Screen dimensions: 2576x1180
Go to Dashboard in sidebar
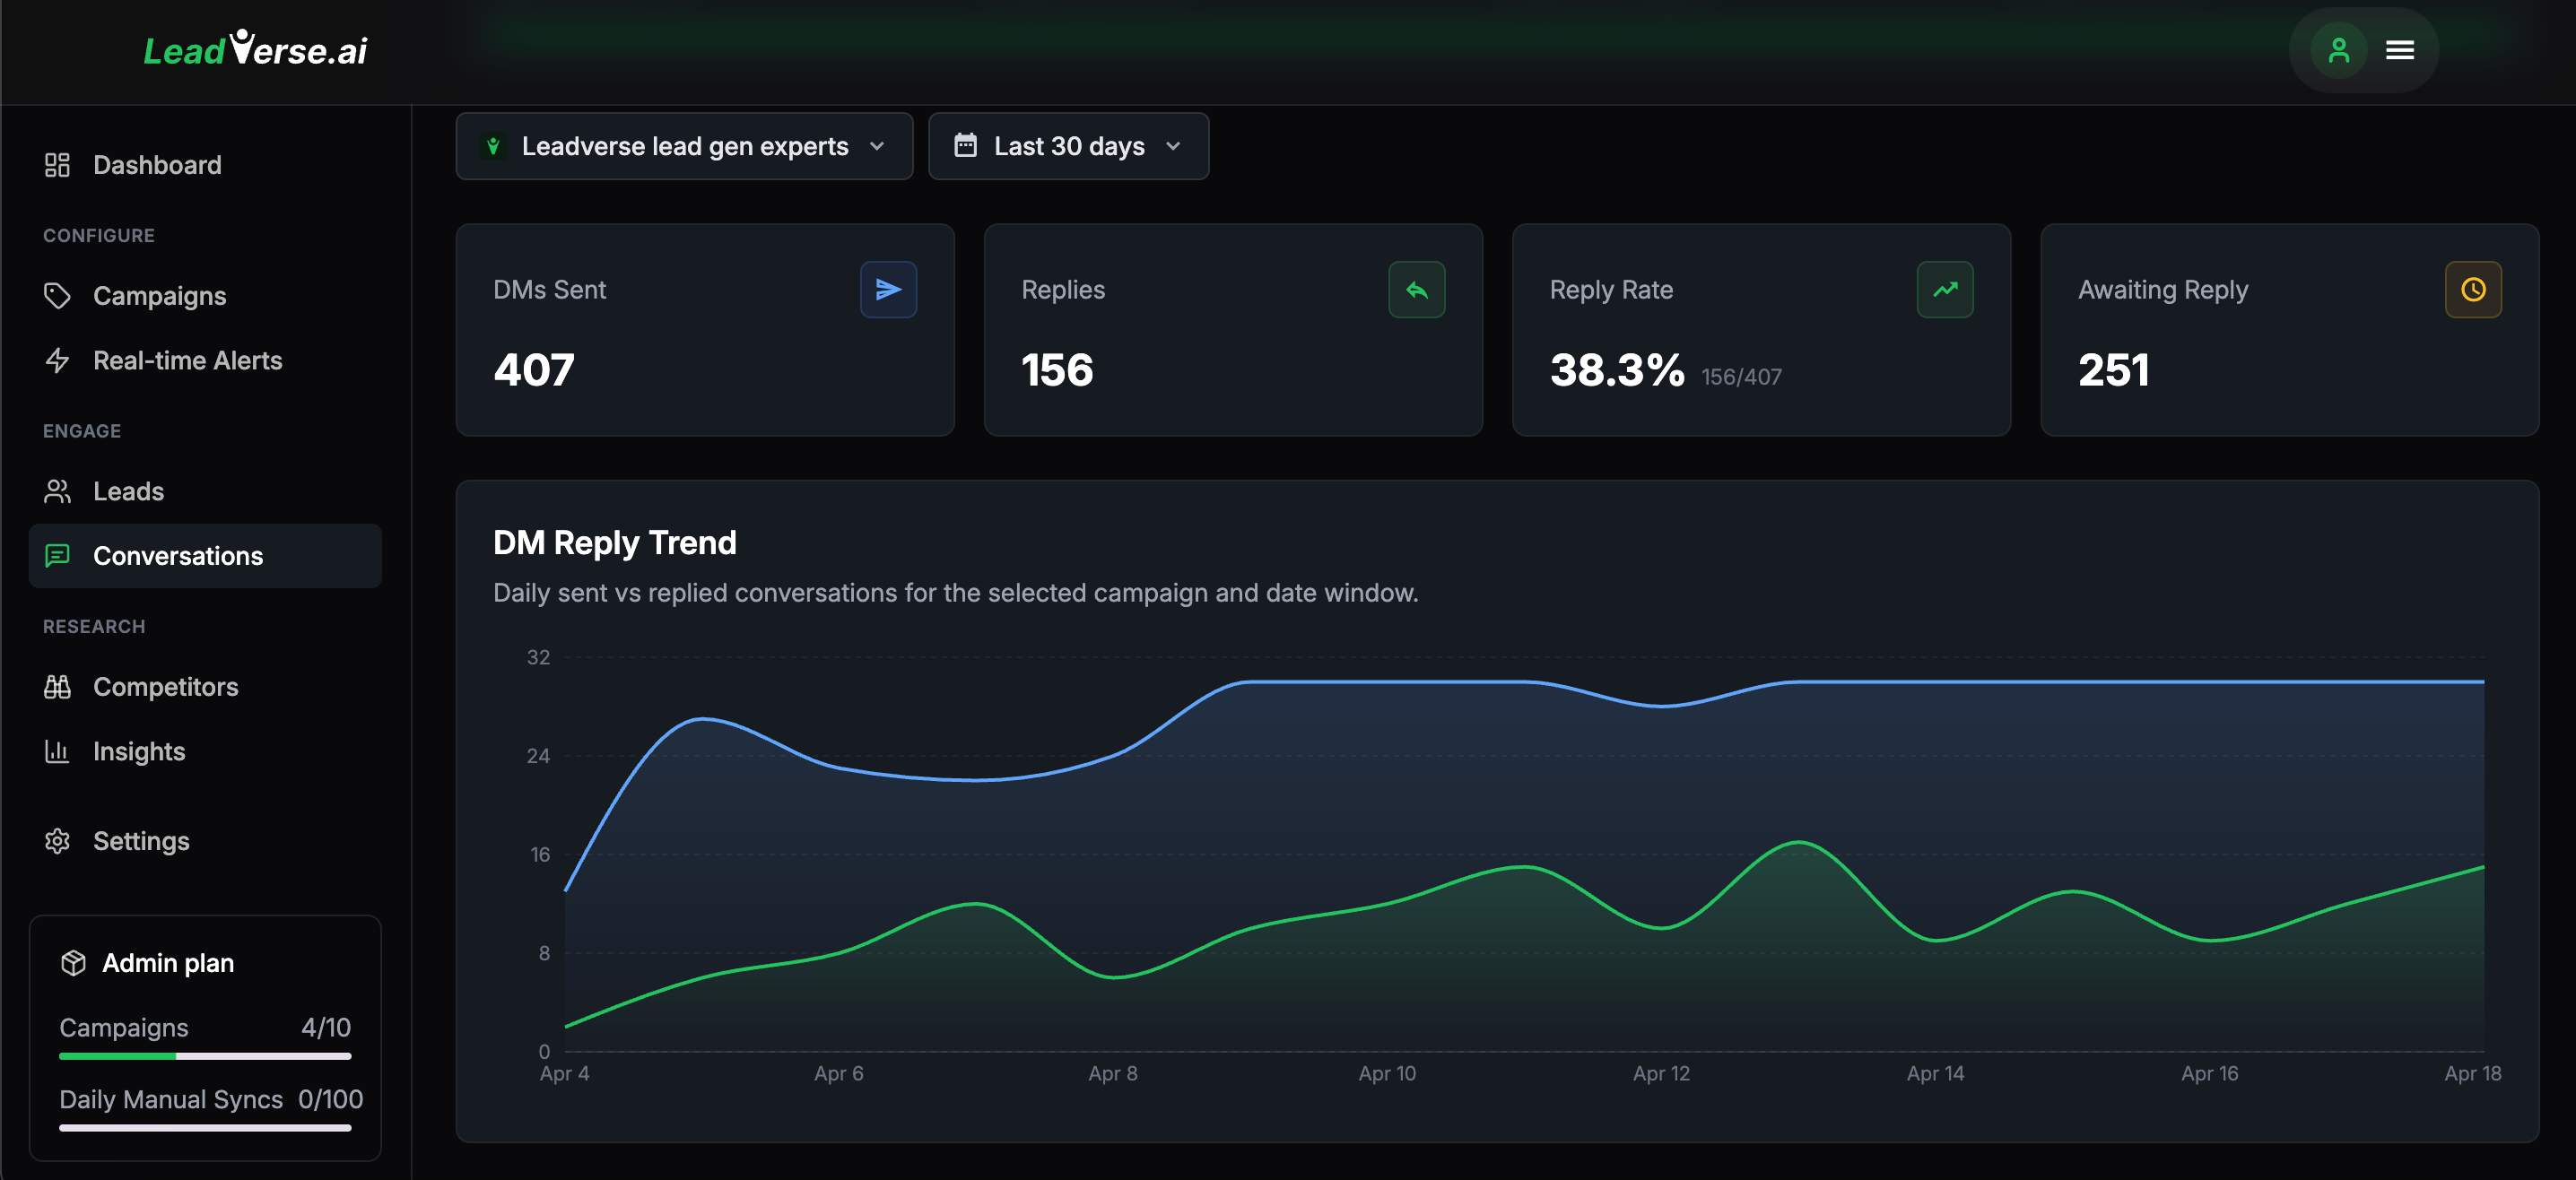pyautogui.click(x=157, y=165)
